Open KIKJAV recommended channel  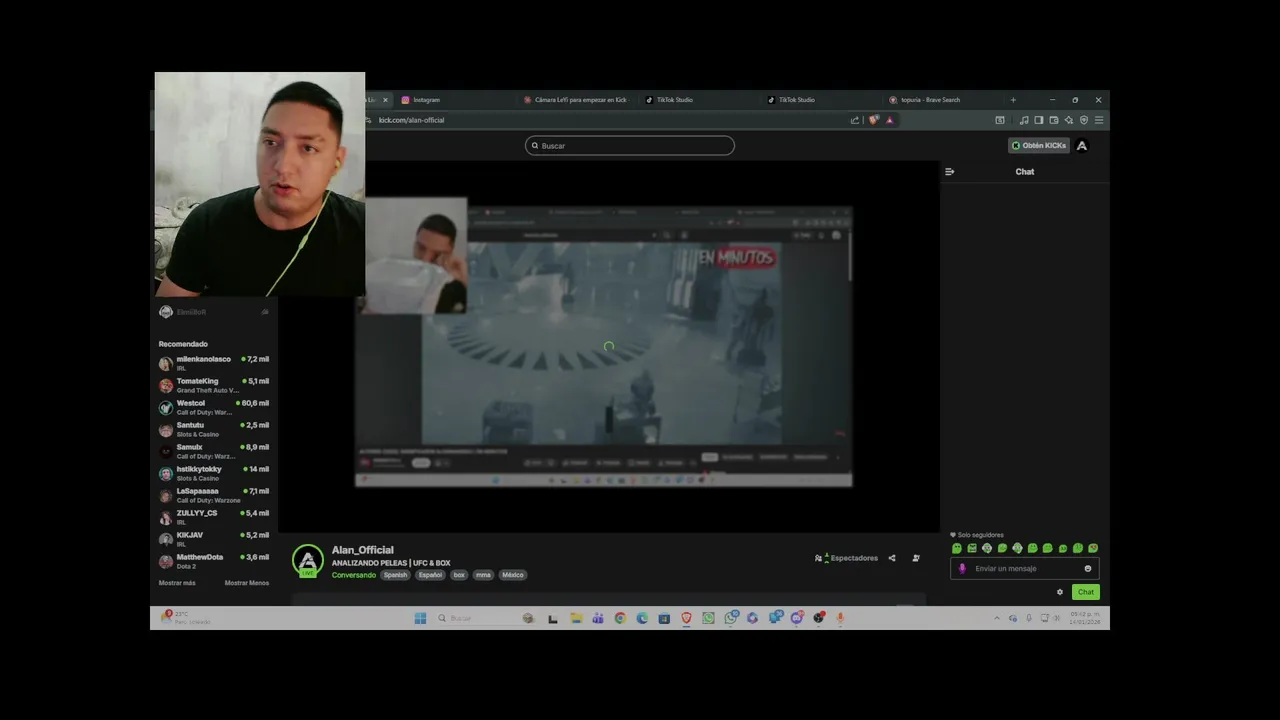tap(214, 539)
